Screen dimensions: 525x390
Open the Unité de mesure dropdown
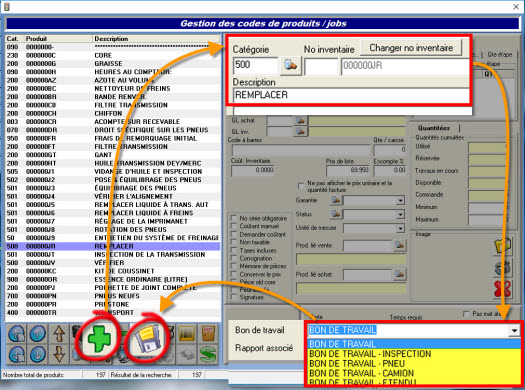coord(400,229)
